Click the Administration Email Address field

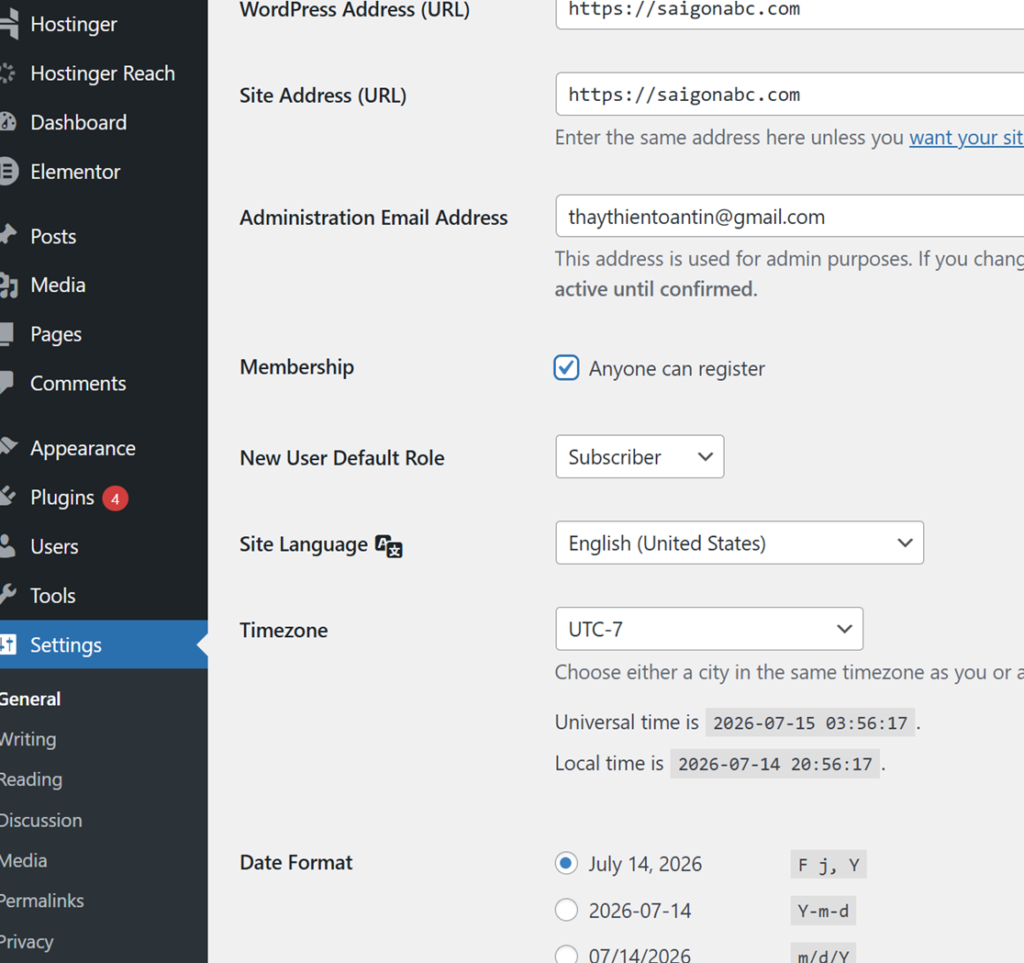(x=790, y=216)
